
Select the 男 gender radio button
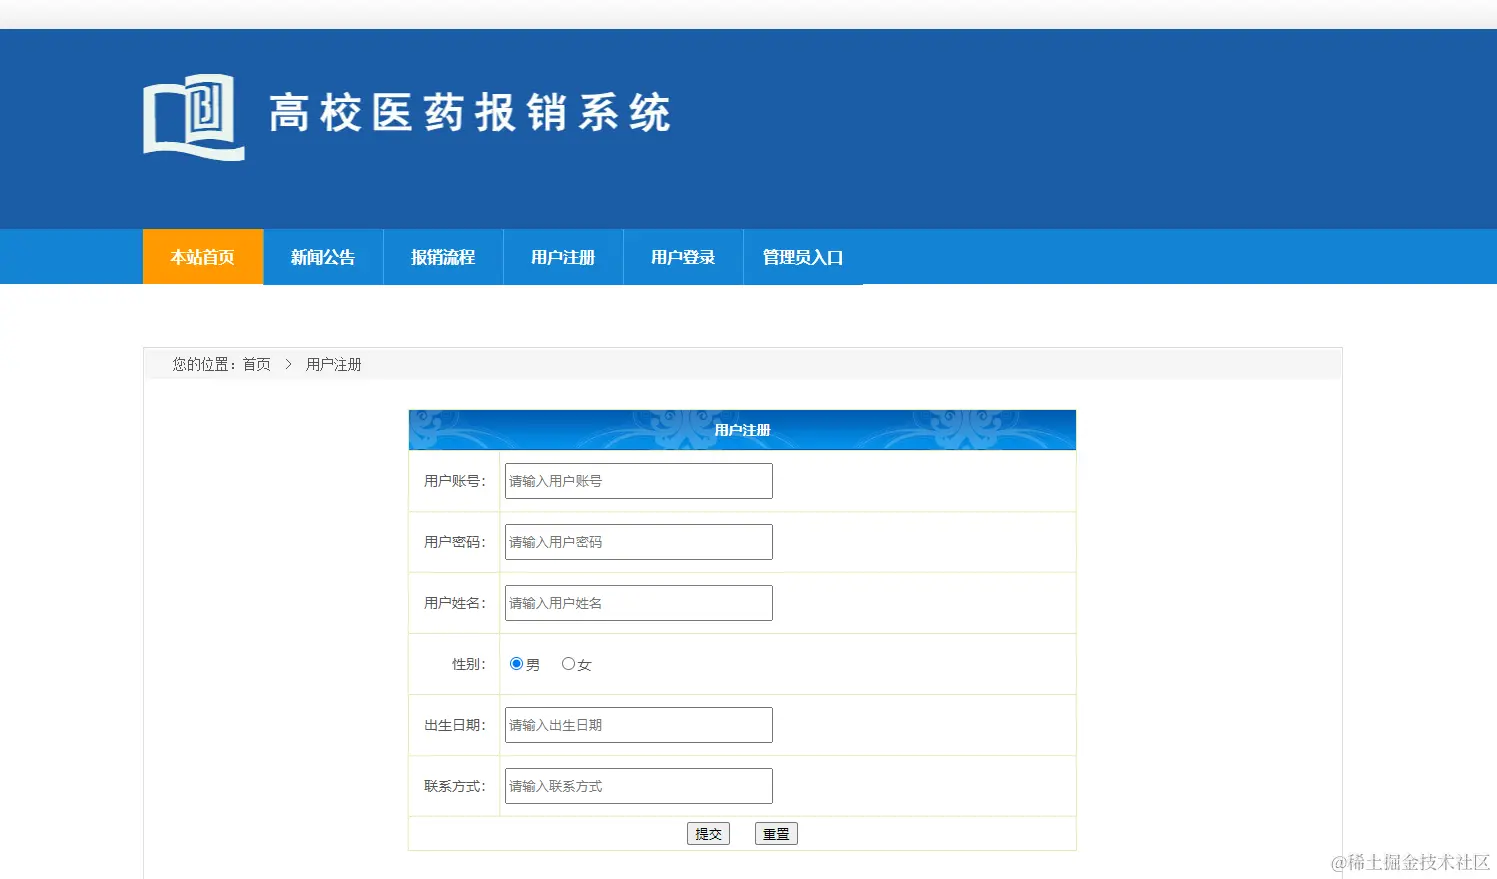pyautogui.click(x=516, y=664)
